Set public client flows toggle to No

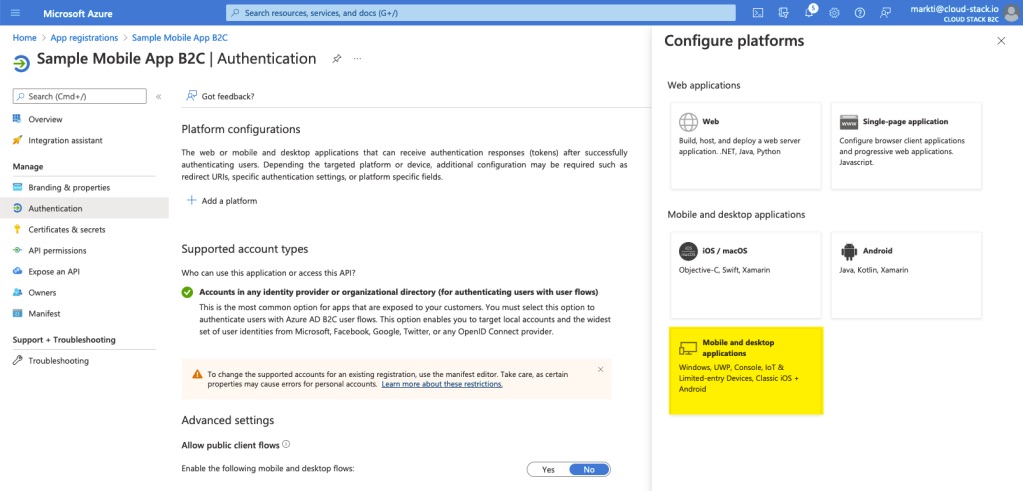coord(589,469)
